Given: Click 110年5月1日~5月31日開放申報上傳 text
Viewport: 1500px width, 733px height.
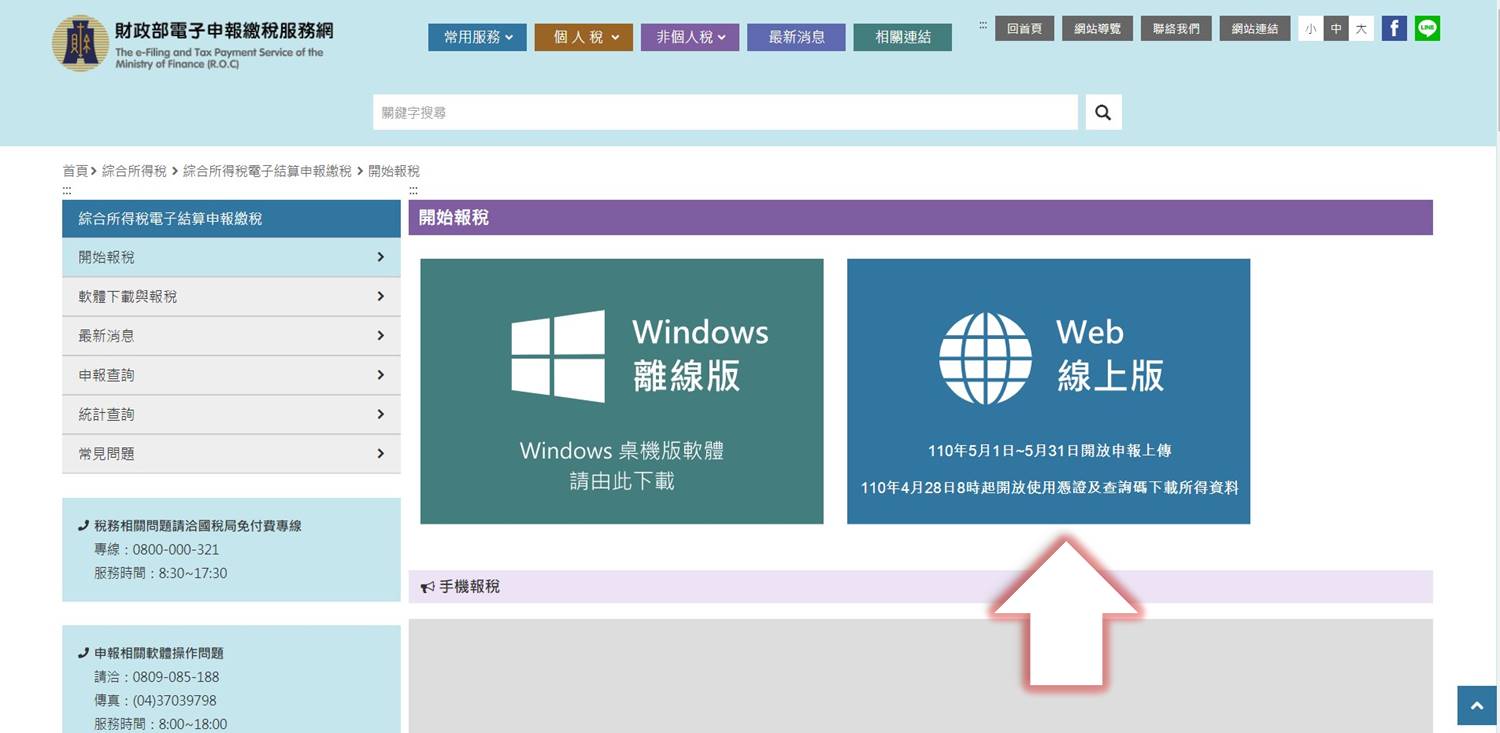Looking at the screenshot, I should coord(1049,451).
